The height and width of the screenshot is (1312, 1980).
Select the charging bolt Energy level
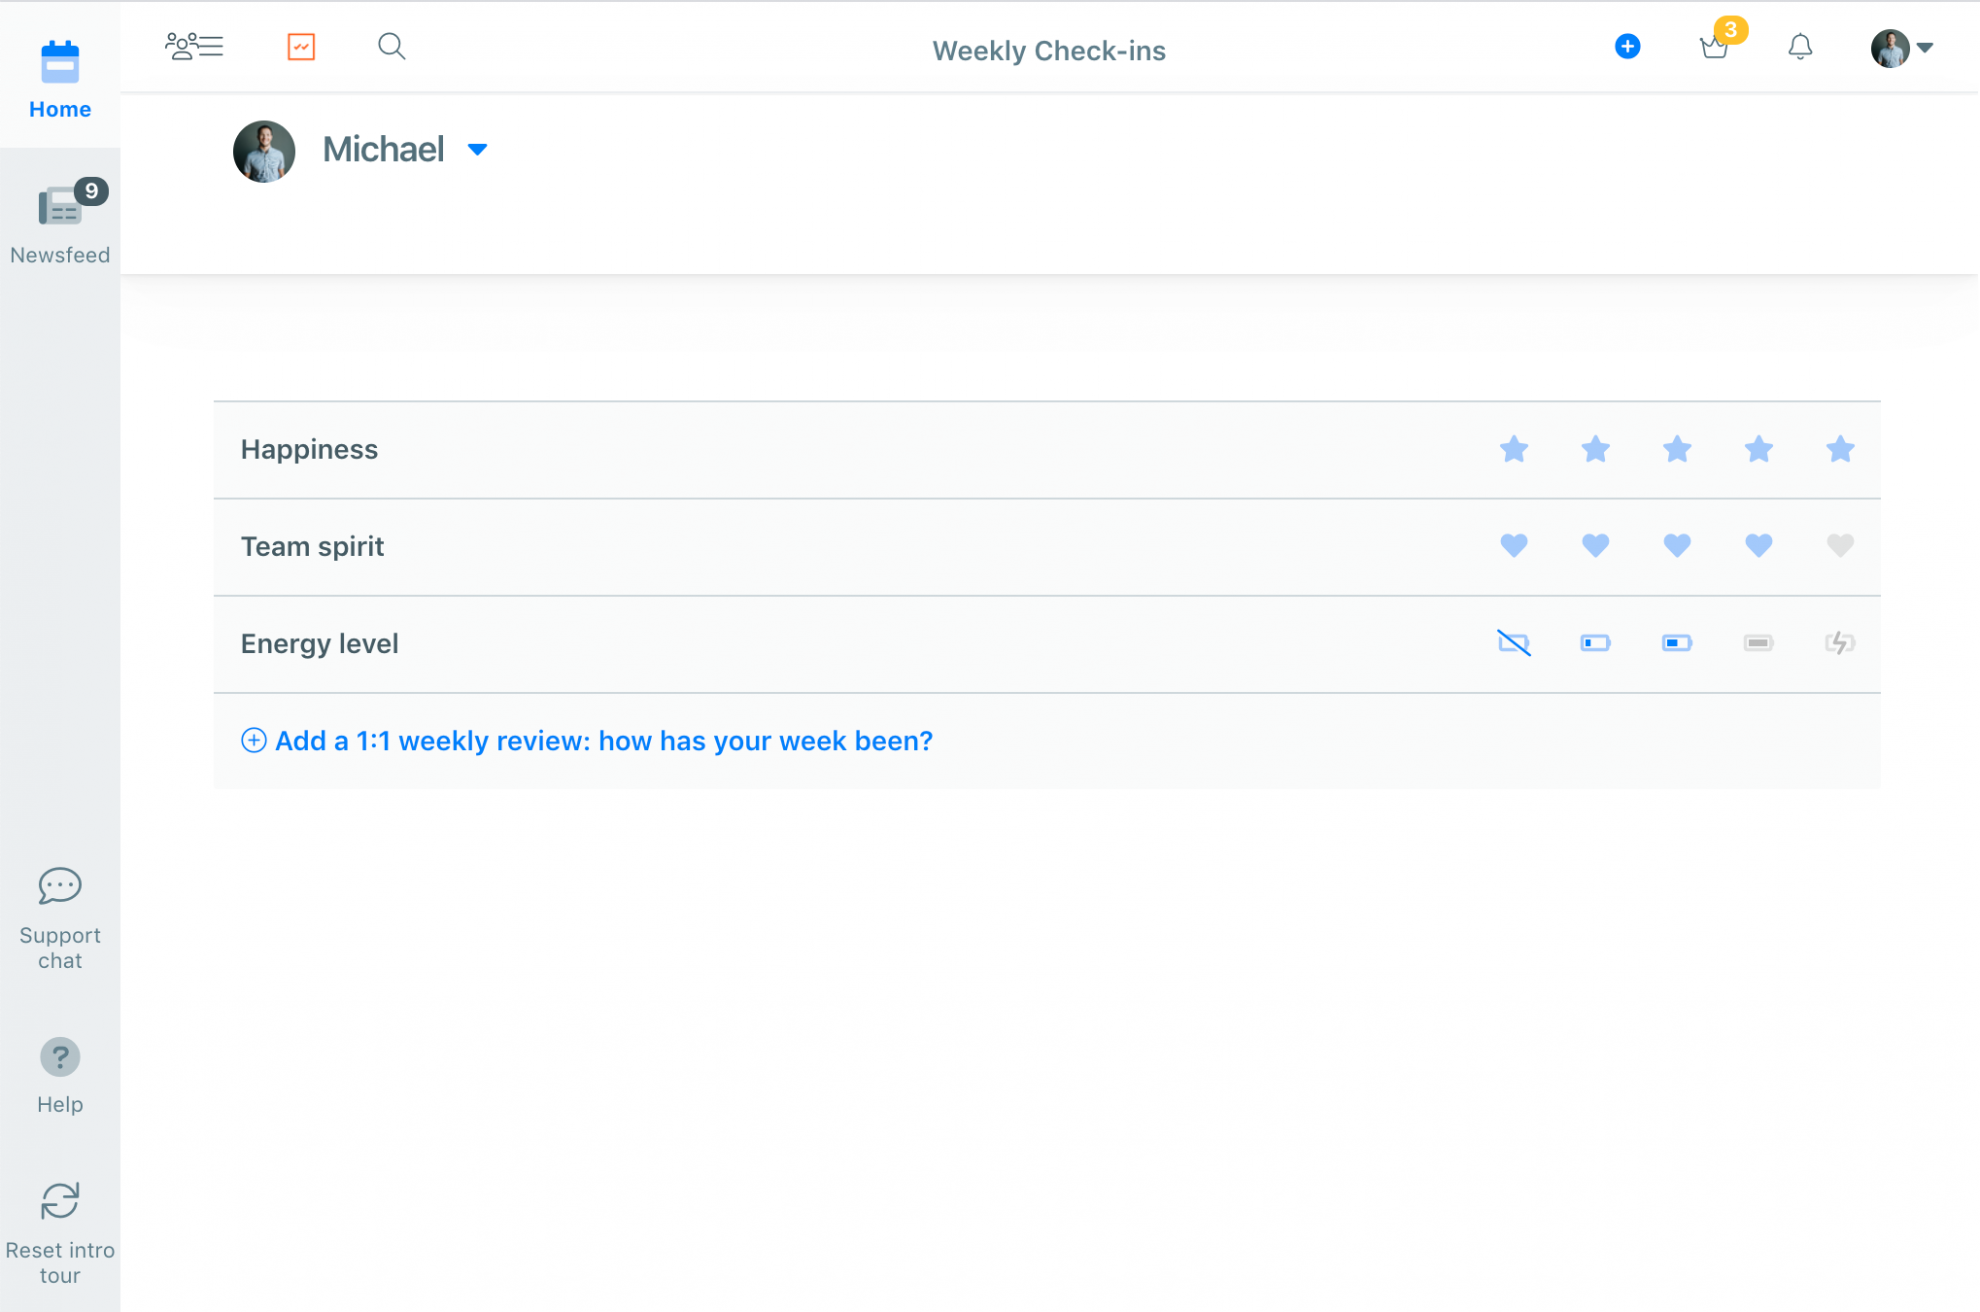pyautogui.click(x=1840, y=642)
